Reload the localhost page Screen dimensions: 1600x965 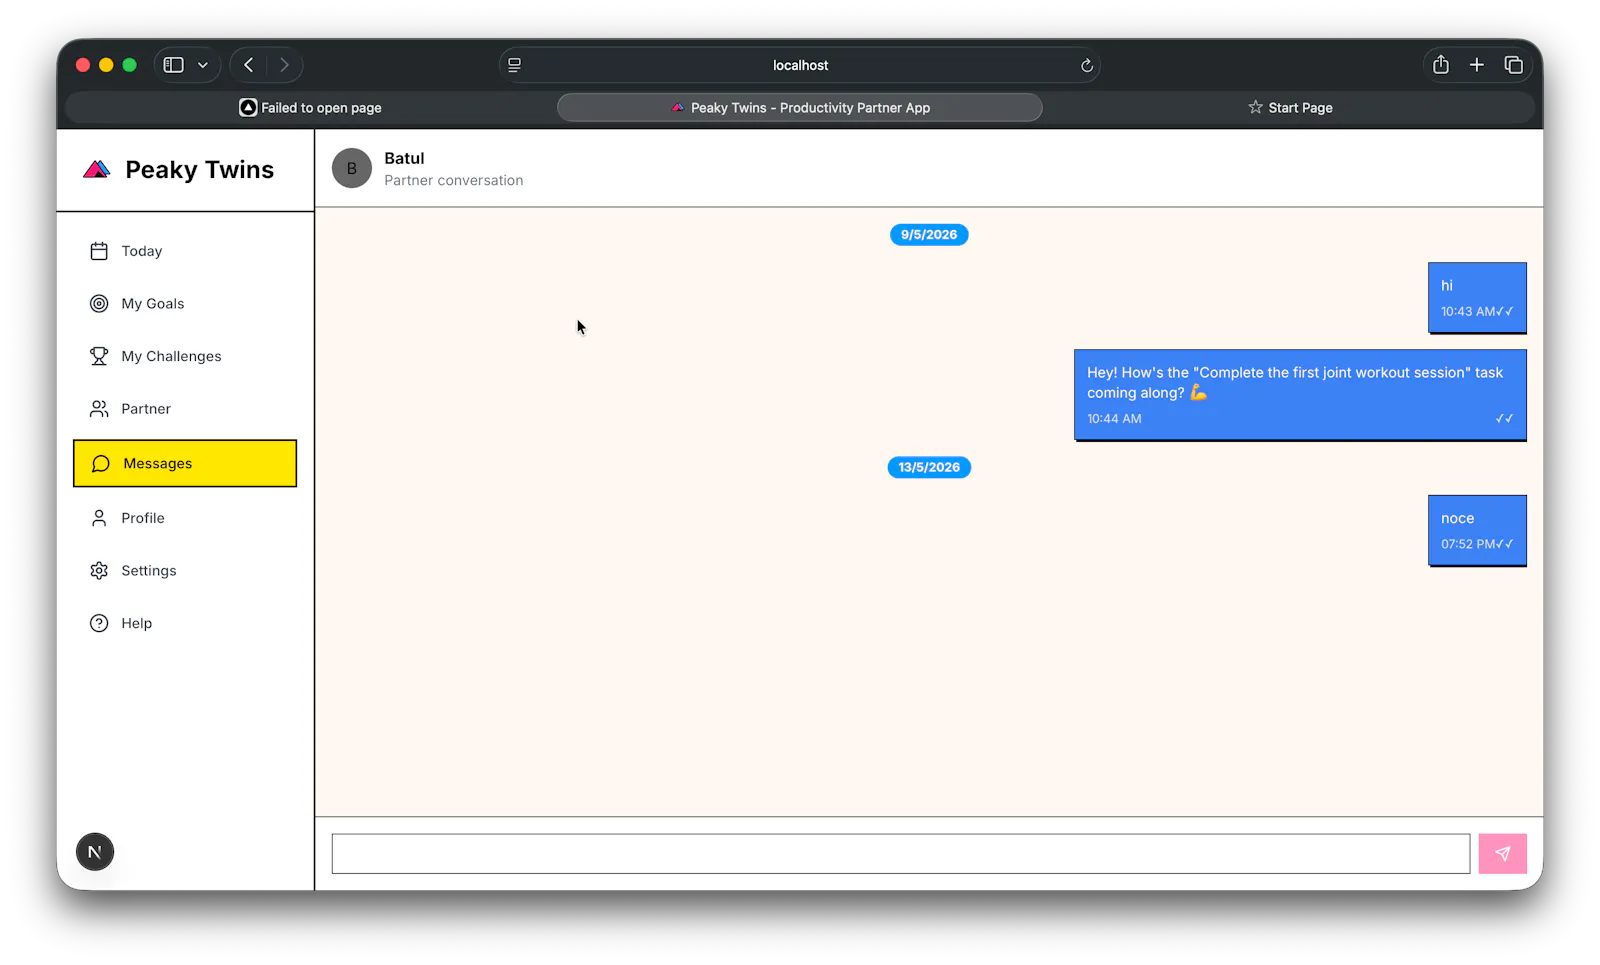[x=1087, y=66]
